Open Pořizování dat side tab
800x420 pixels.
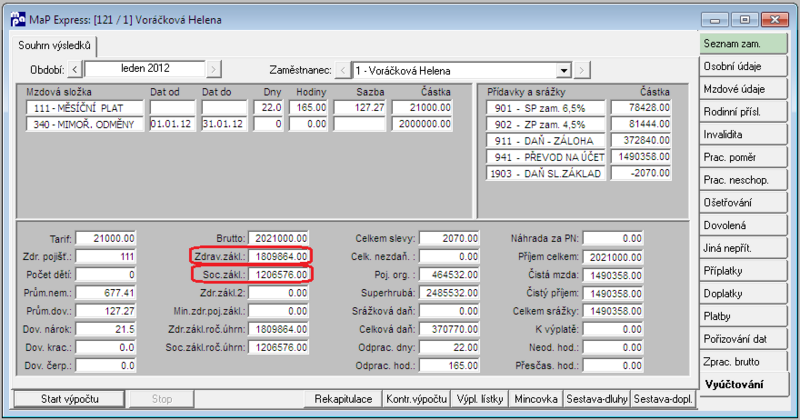[743, 339]
